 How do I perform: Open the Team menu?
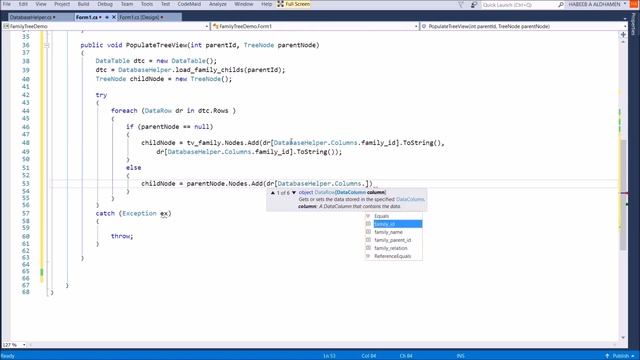coord(127,4)
